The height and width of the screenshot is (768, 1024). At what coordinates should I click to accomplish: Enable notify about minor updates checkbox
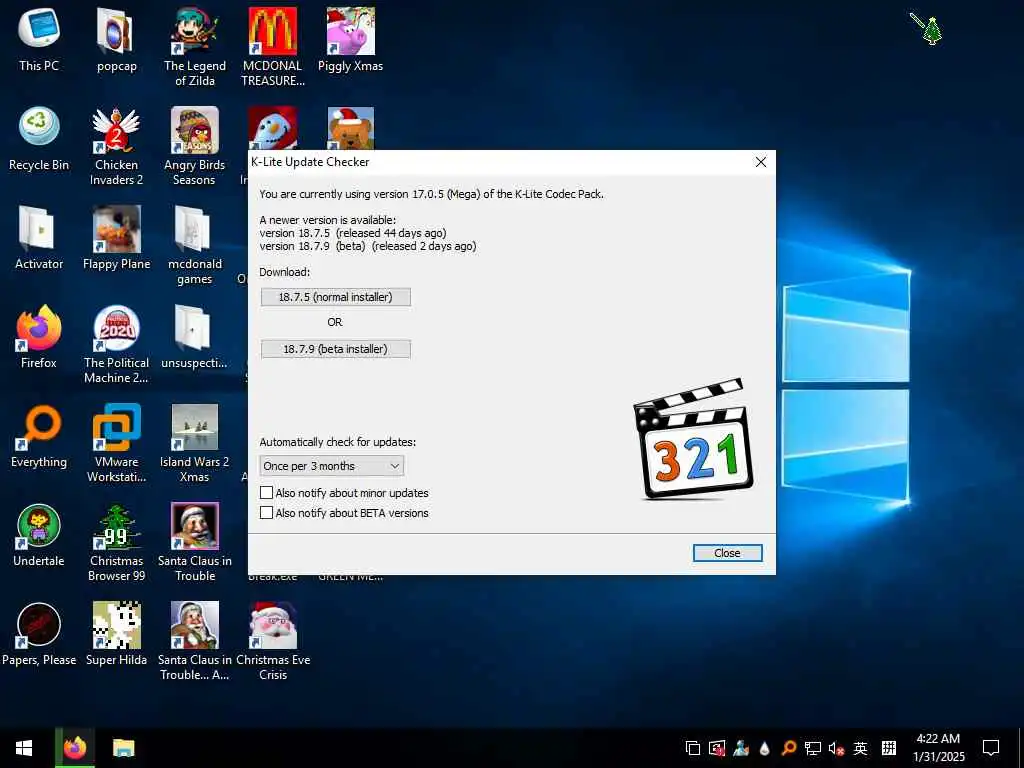click(x=266, y=493)
